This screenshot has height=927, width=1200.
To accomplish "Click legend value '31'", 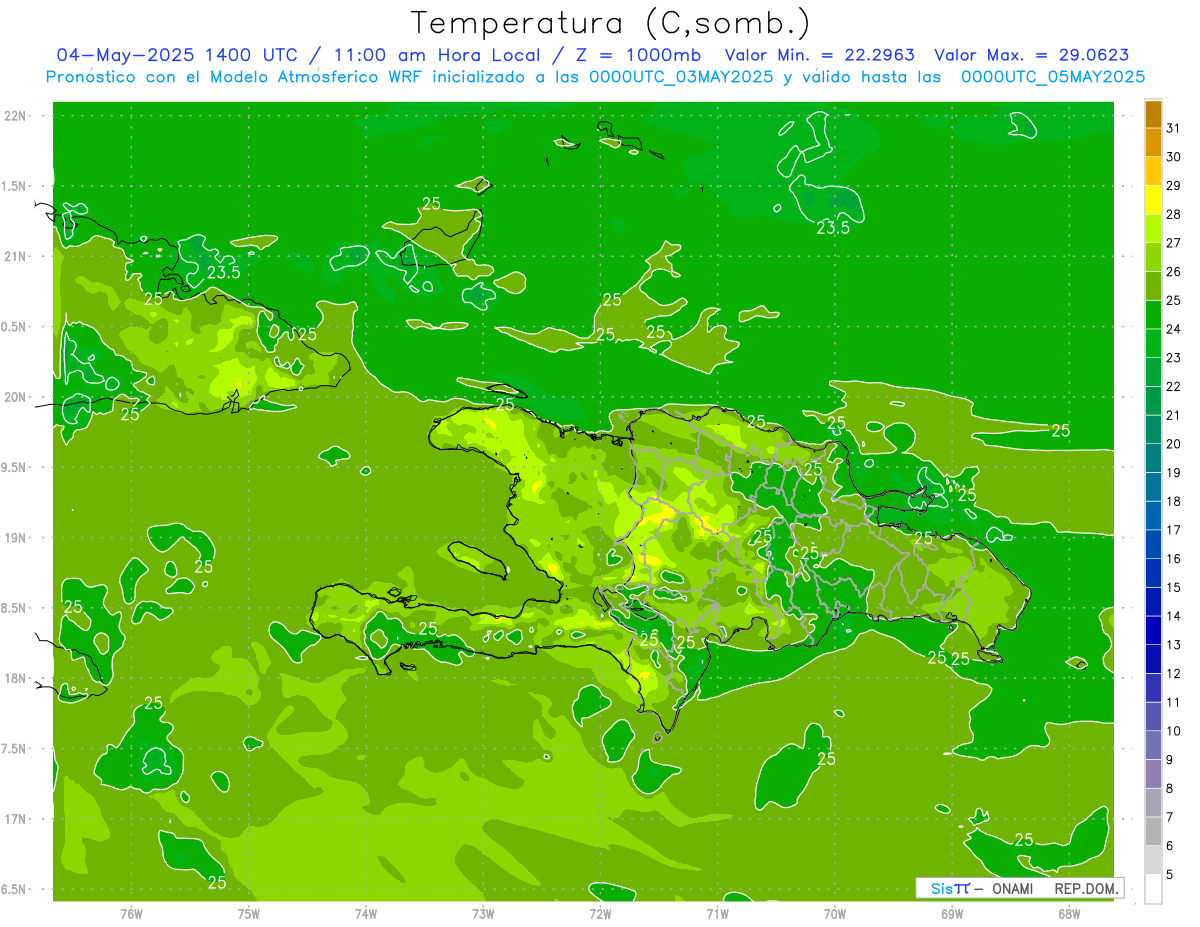I will pos(1174,128).
